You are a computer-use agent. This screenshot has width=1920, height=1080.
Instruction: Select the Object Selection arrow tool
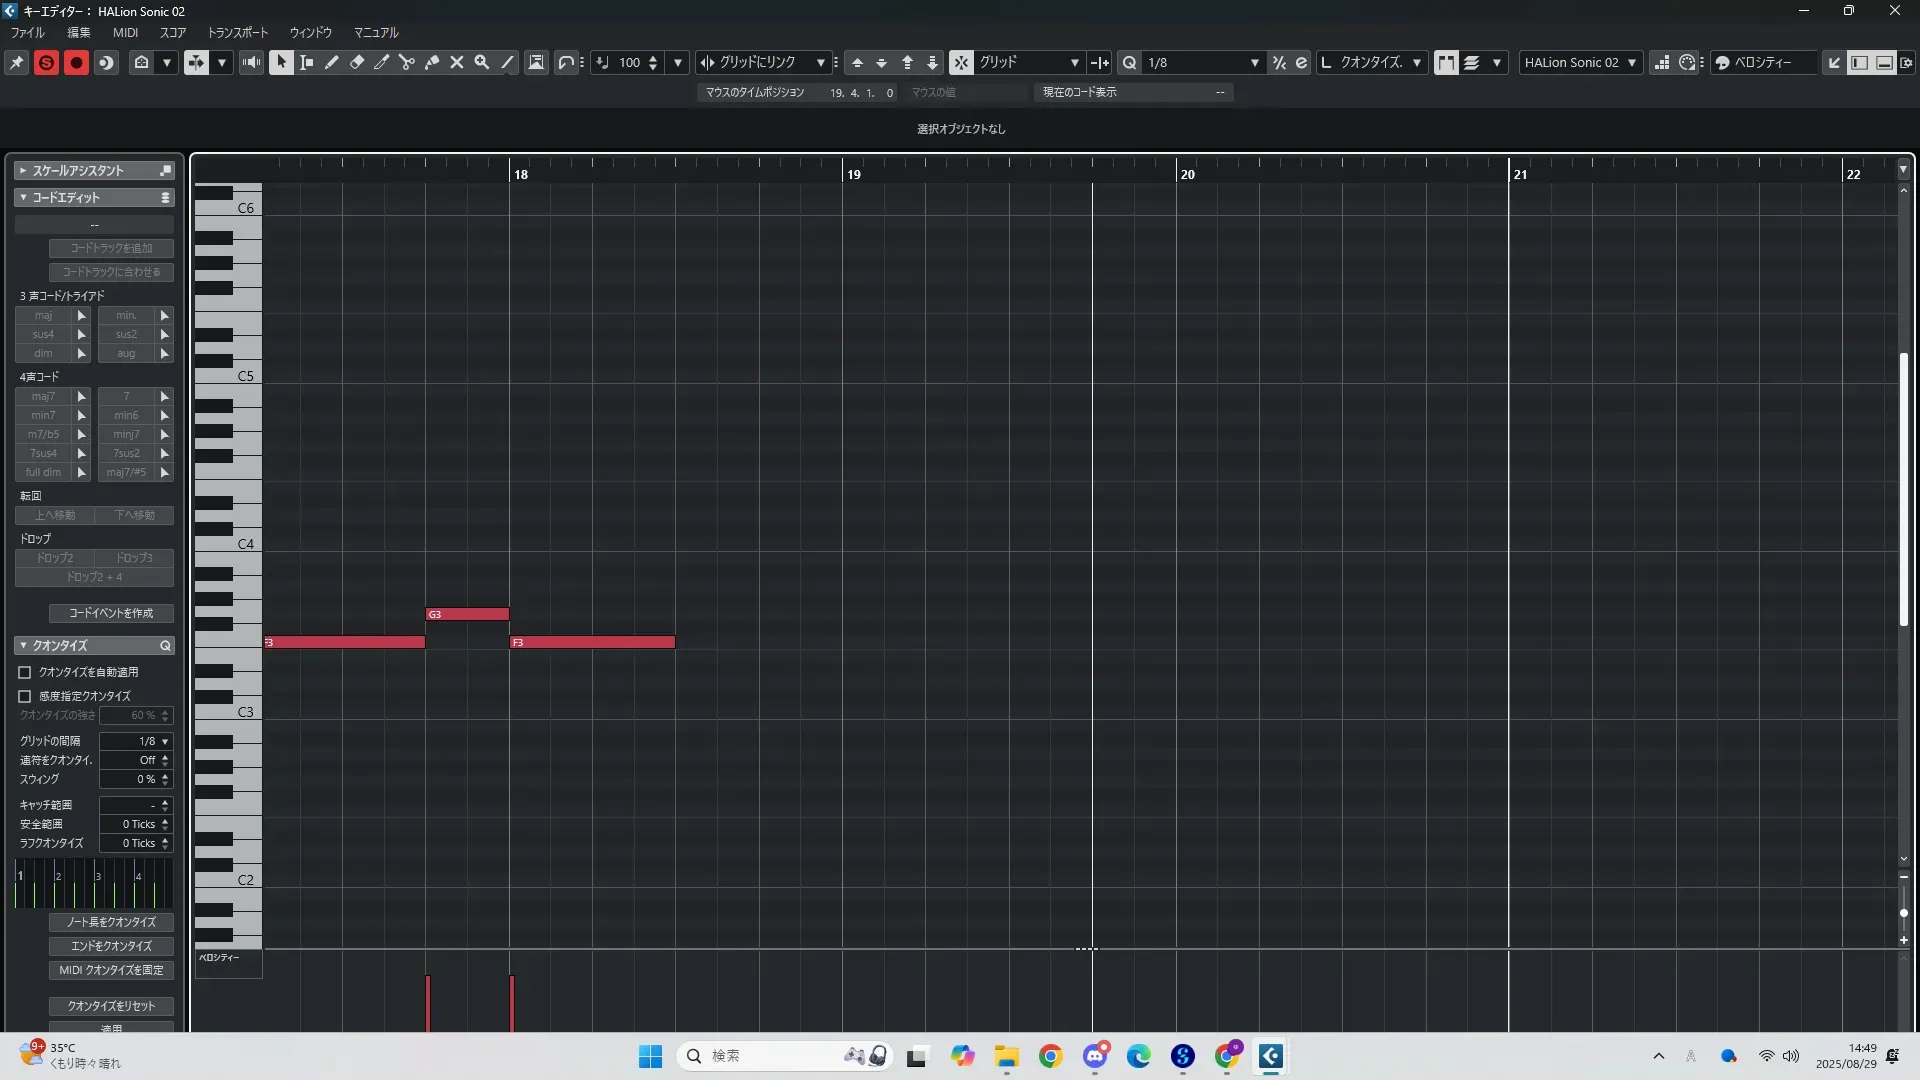click(281, 62)
